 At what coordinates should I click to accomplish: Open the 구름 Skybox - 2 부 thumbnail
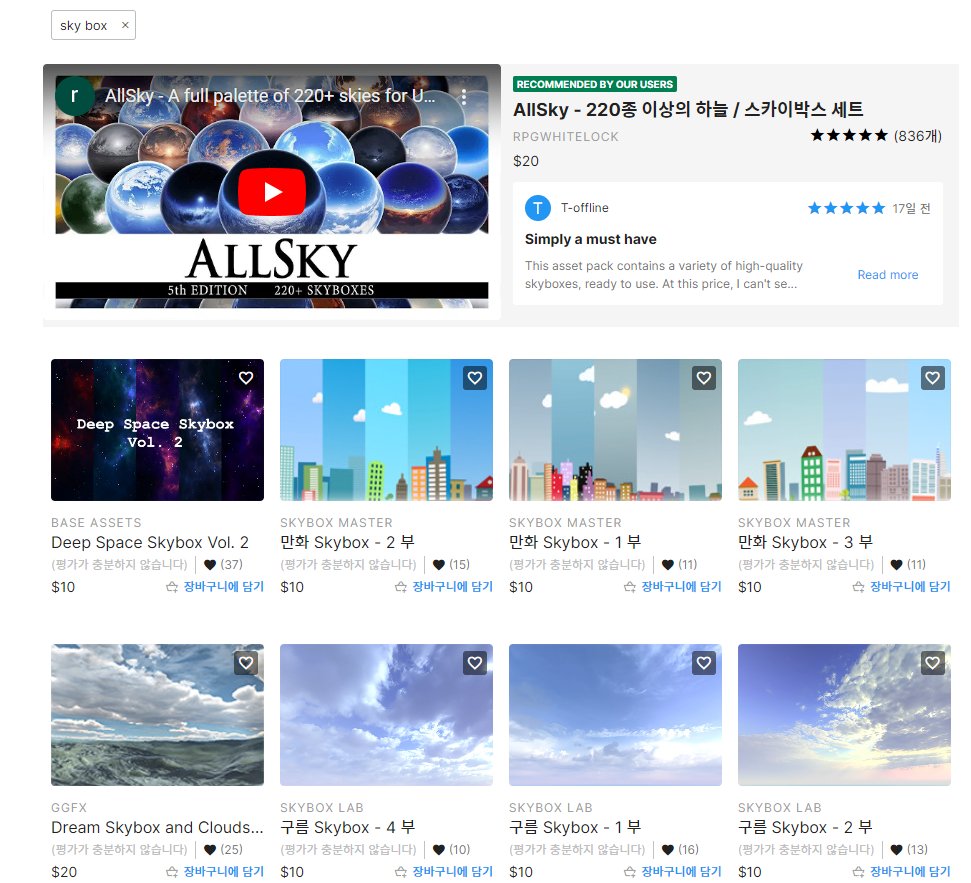pyautogui.click(x=844, y=715)
